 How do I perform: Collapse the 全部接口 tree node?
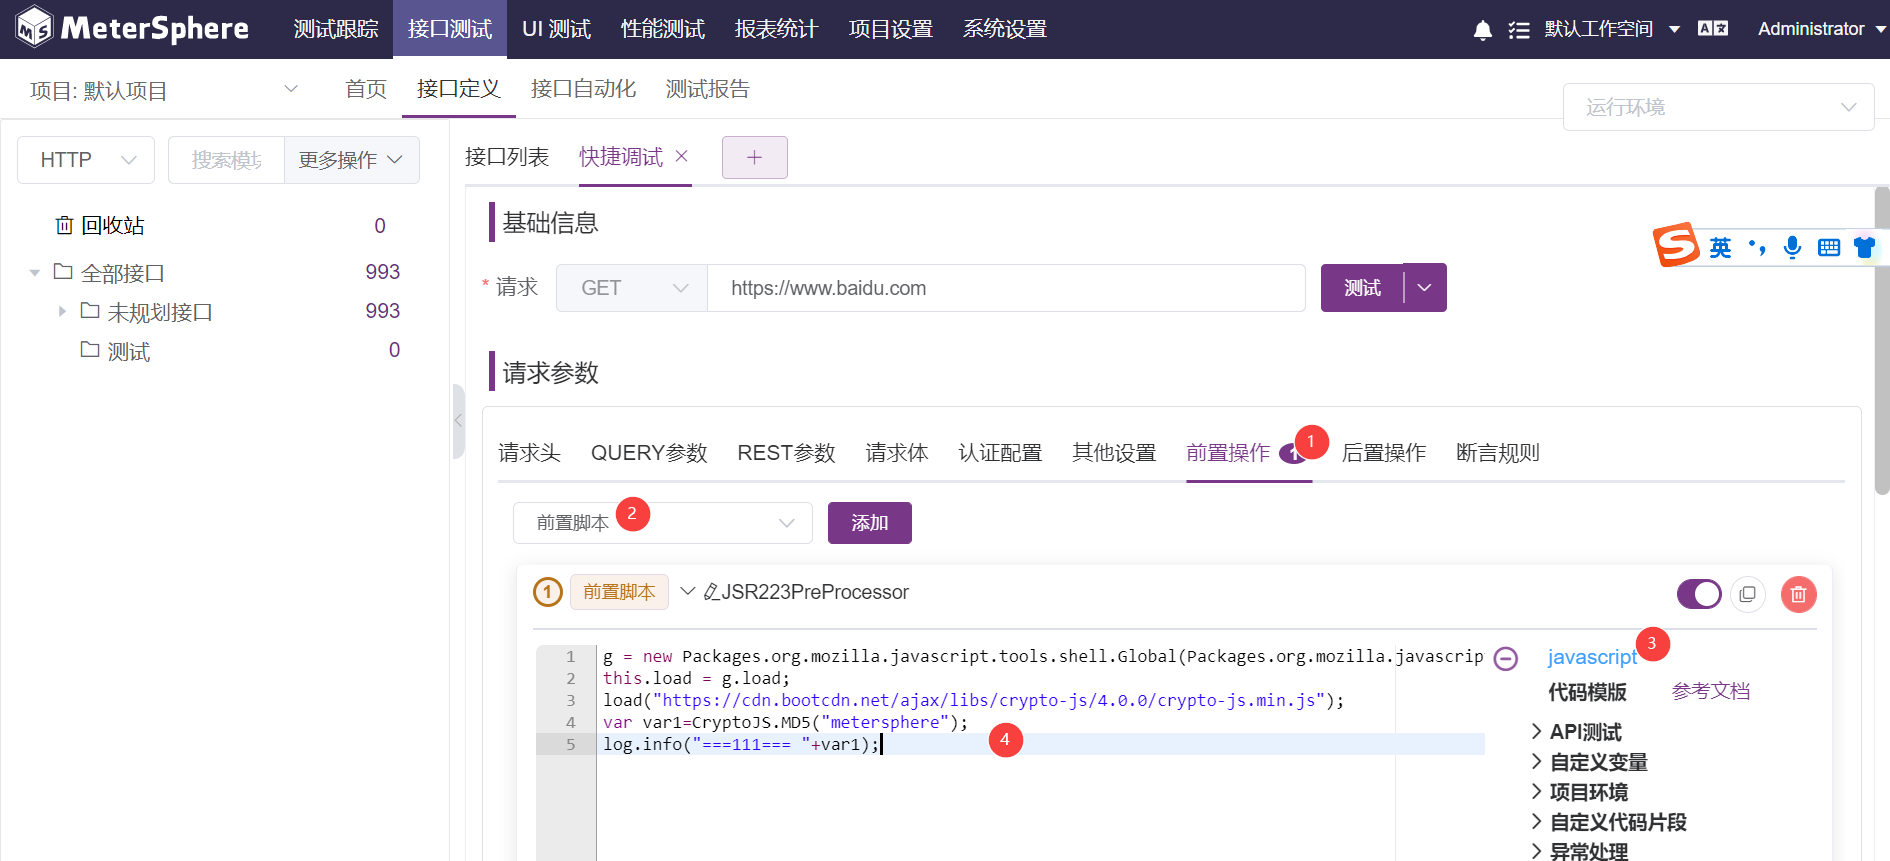[x=35, y=272]
